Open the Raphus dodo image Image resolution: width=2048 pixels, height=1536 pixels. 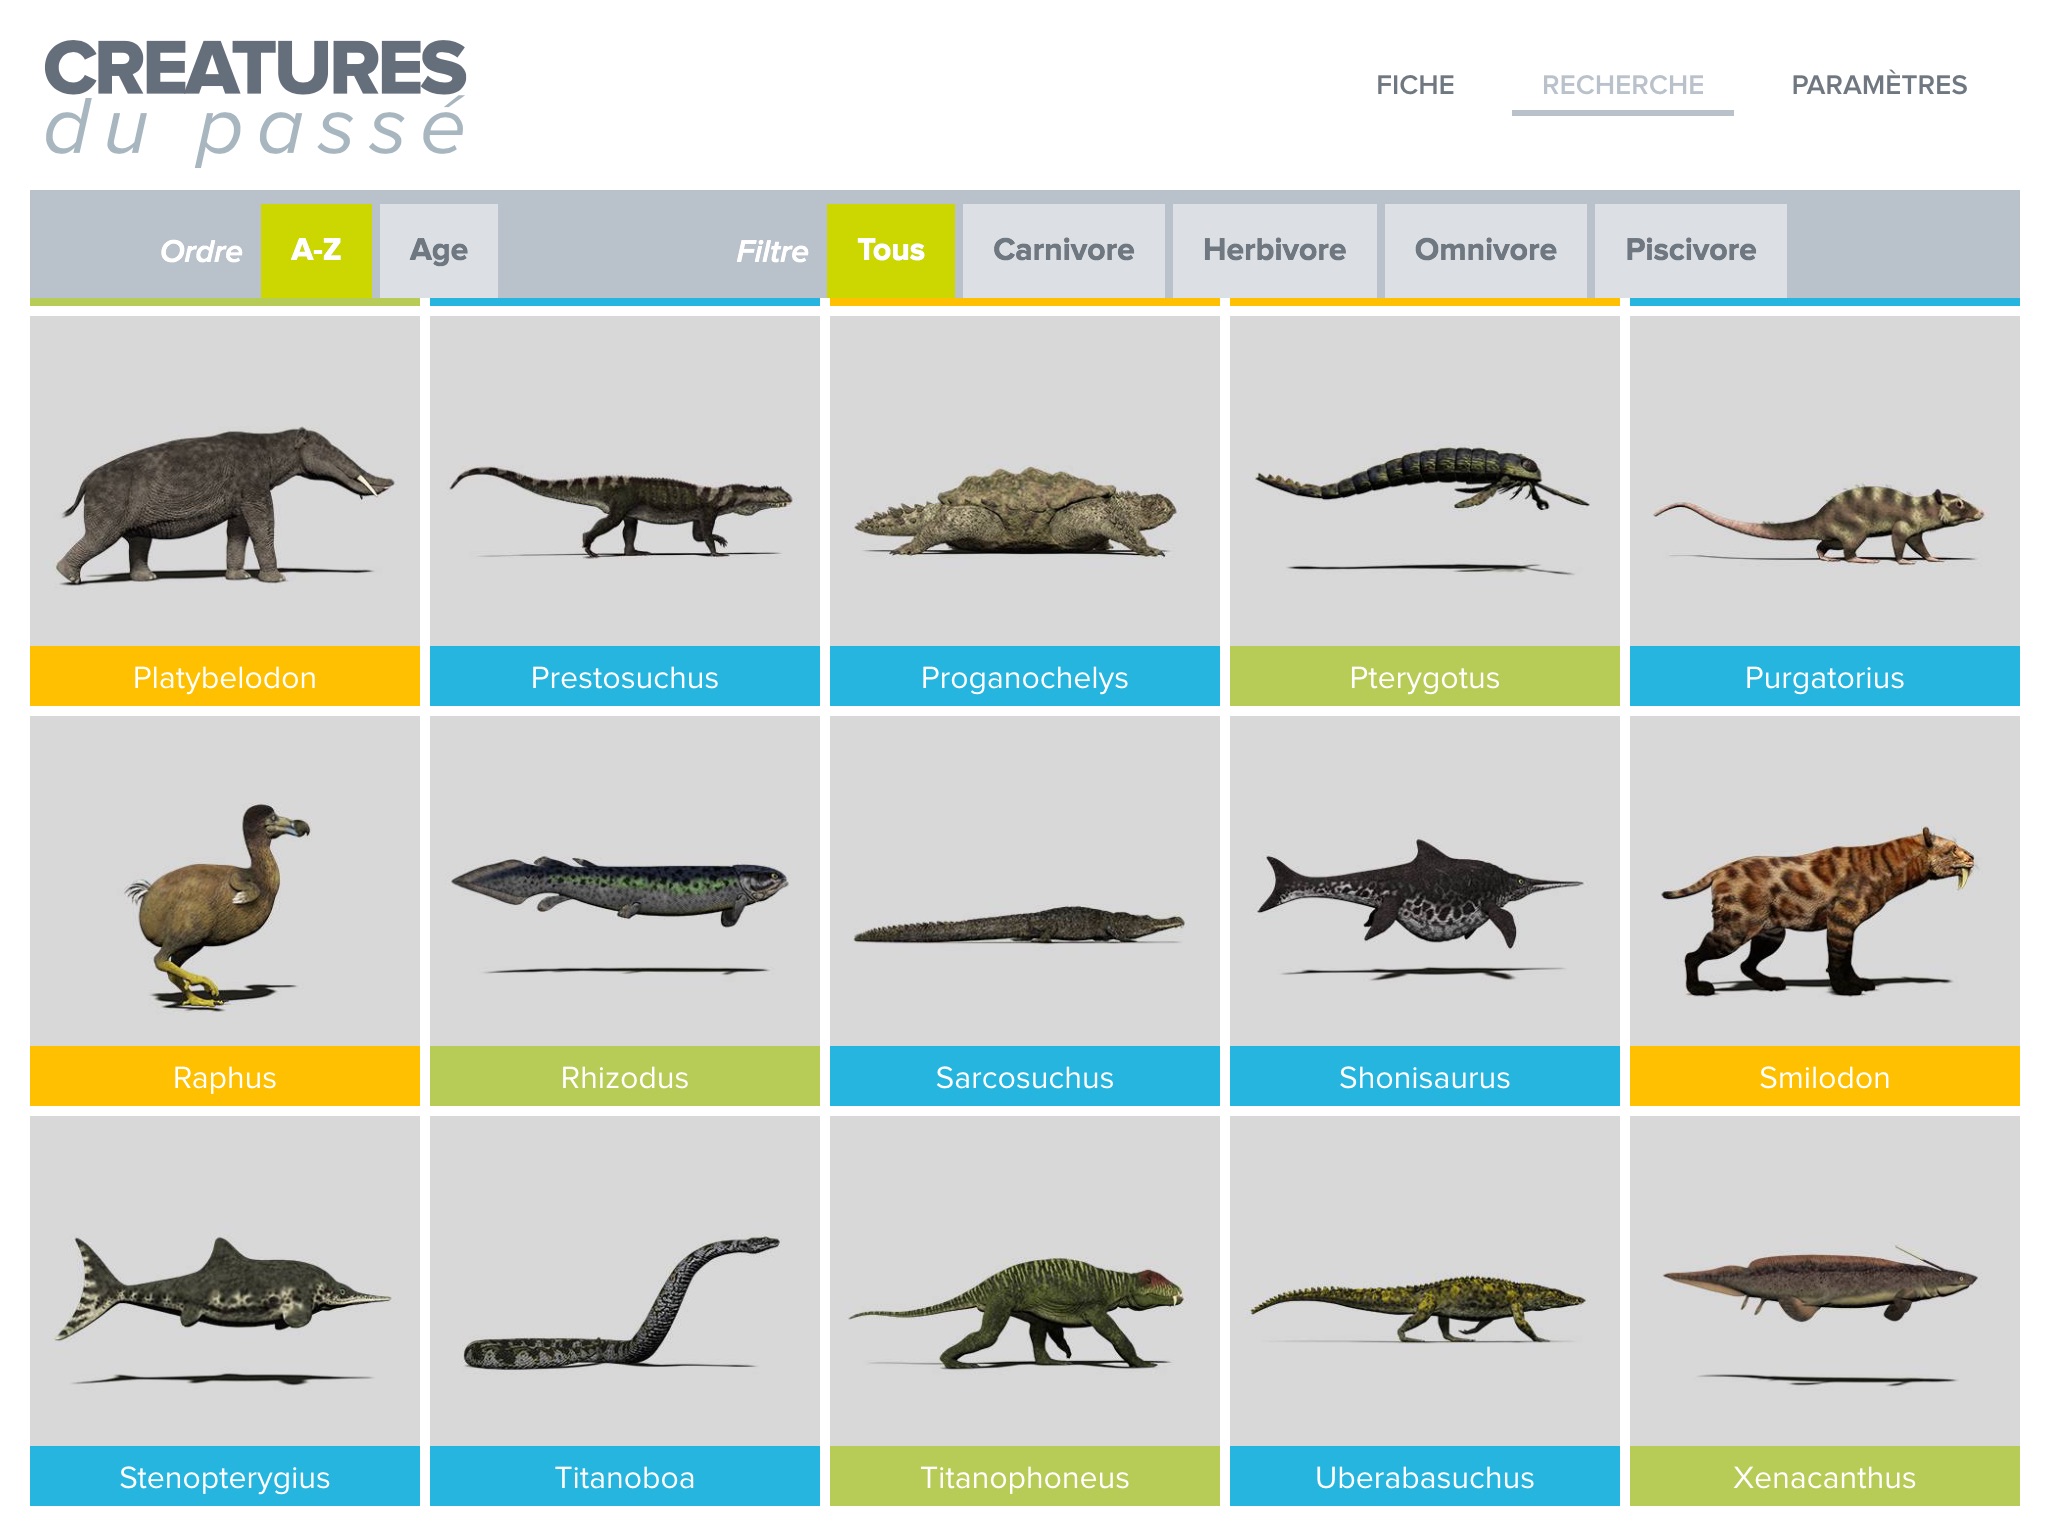[x=225, y=881]
